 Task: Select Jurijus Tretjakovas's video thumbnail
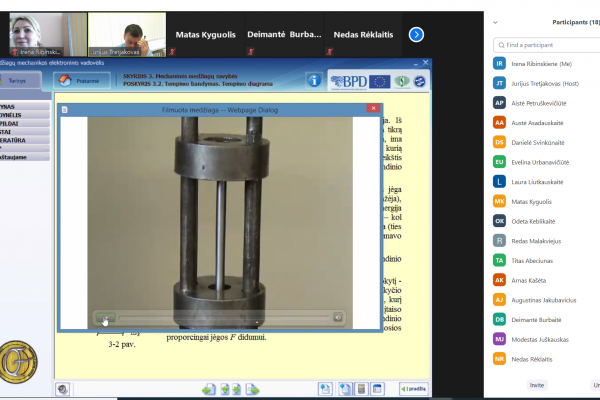[x=127, y=34]
